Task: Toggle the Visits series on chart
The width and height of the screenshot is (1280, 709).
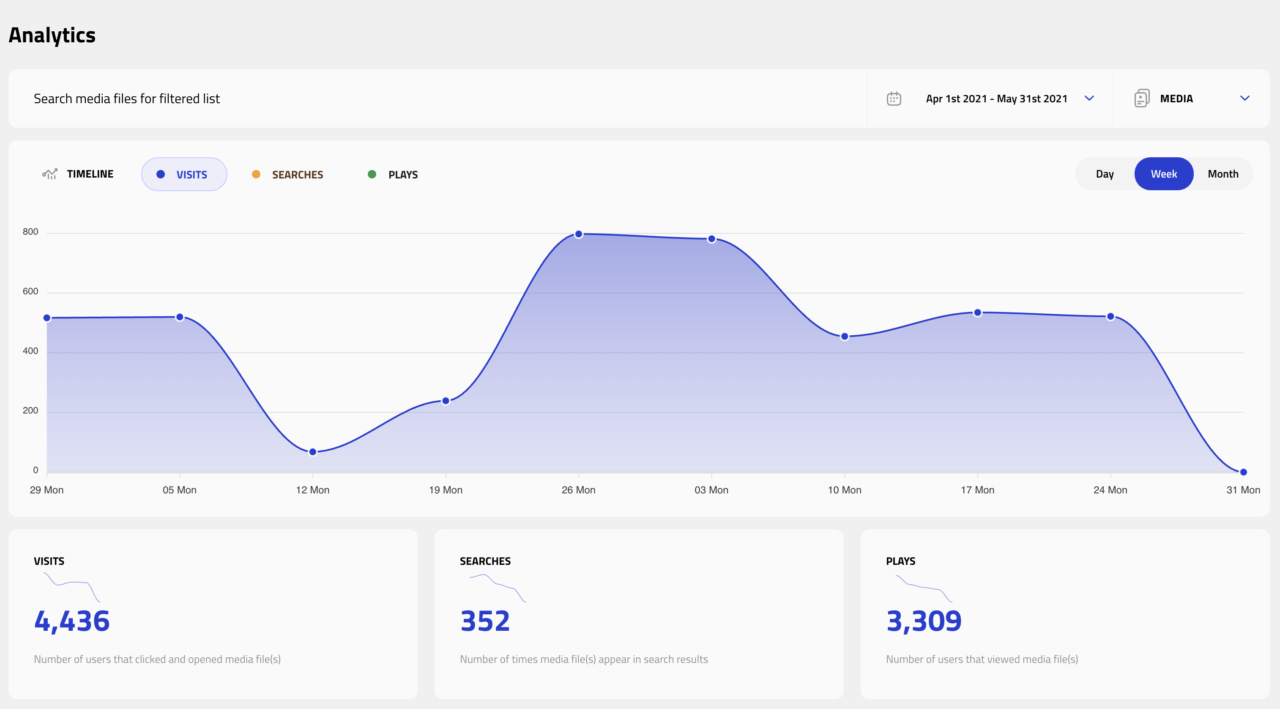Action: click(x=185, y=175)
